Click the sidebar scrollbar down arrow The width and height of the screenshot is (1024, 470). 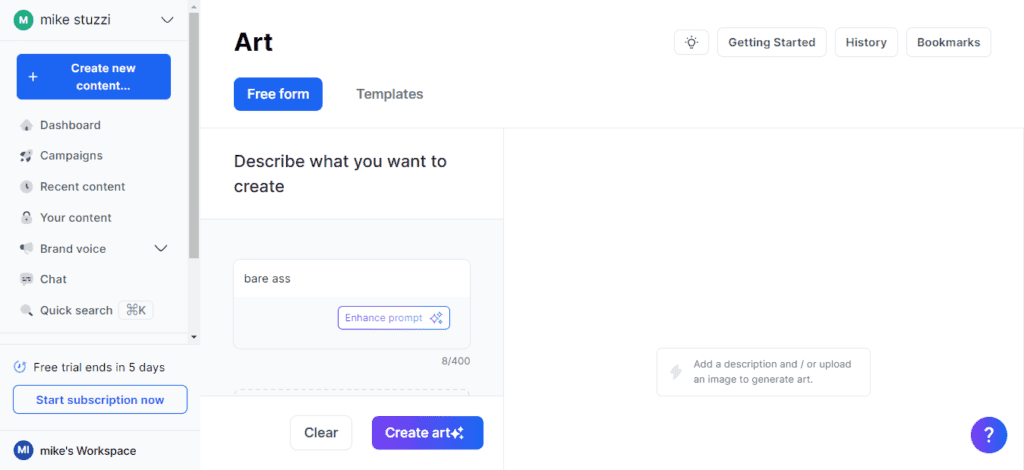pyautogui.click(x=194, y=337)
